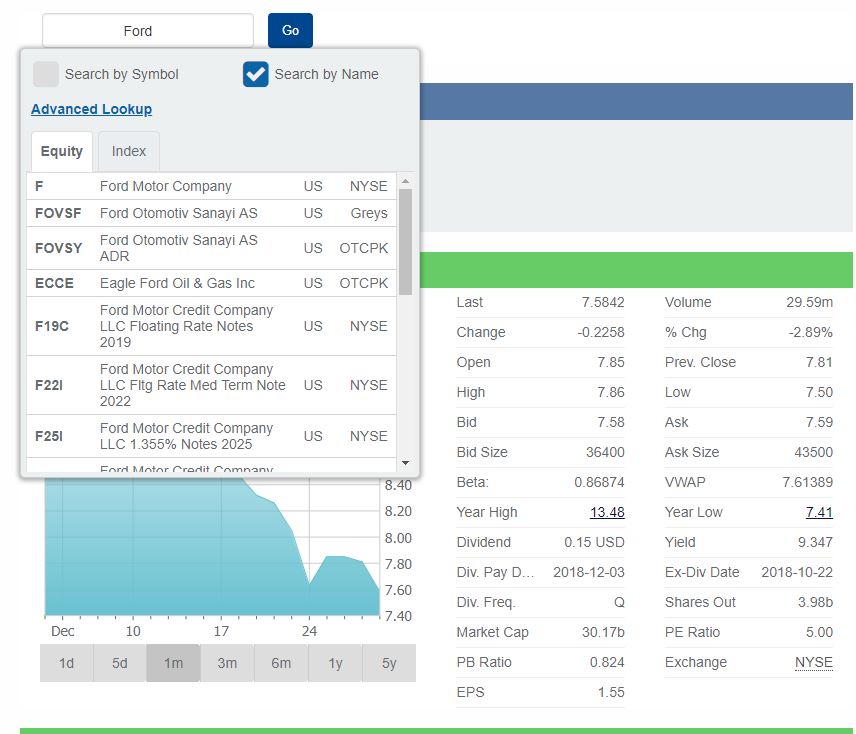856x734 pixels.
Task: Choose F19C Floating Rate Notes 2019 result
Action: coord(211,326)
